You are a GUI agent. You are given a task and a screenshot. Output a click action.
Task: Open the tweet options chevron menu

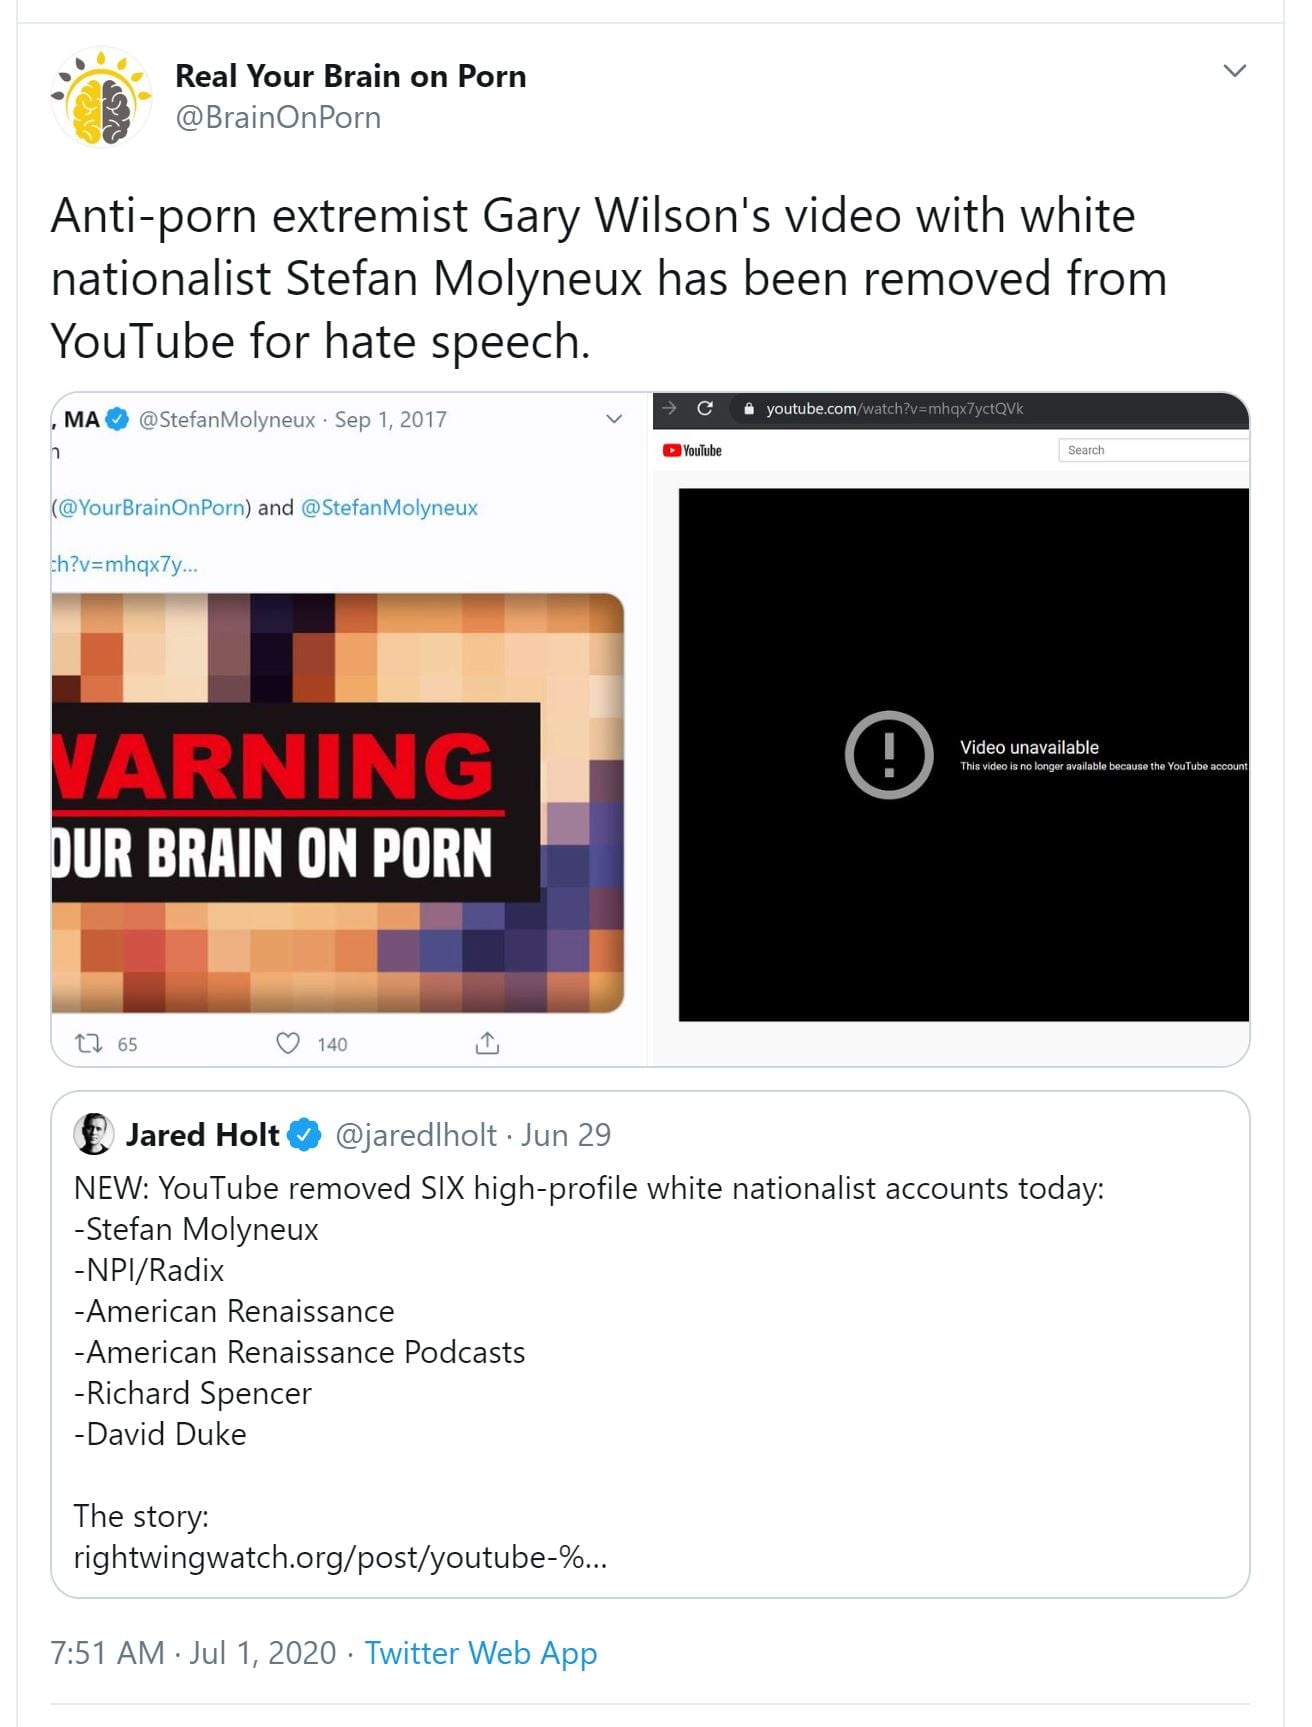[1235, 71]
